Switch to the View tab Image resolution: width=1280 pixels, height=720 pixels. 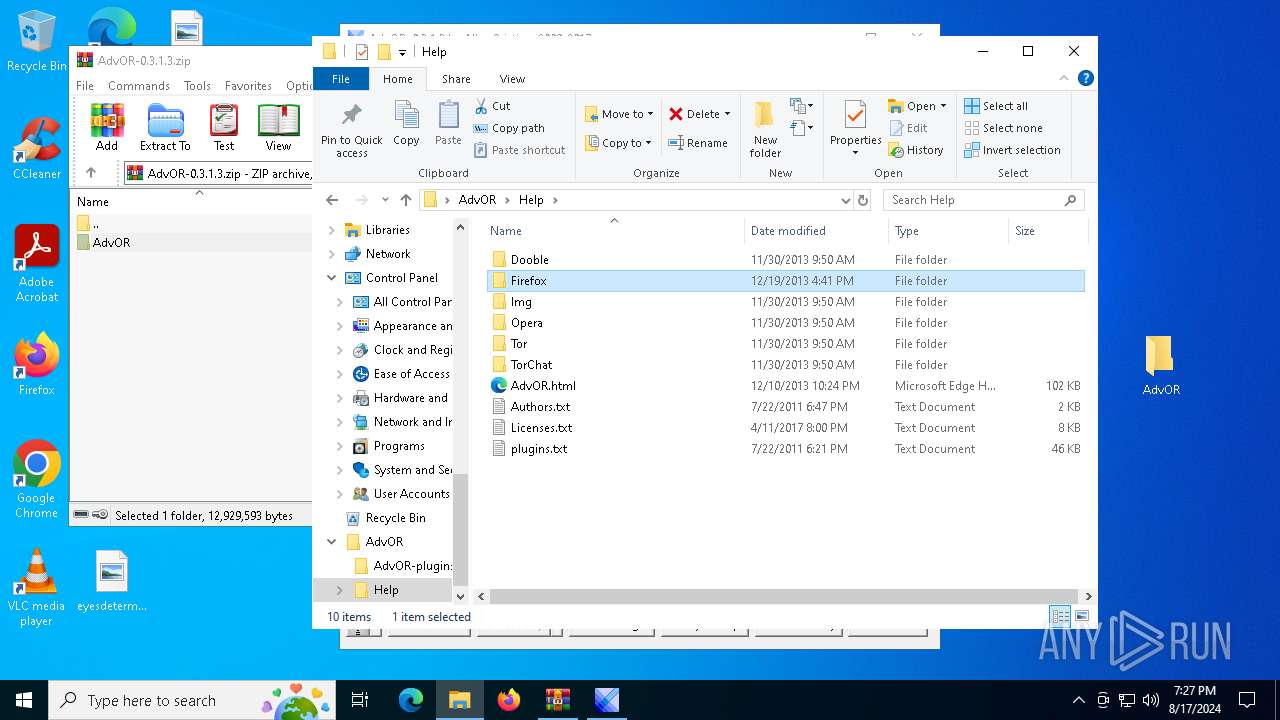point(512,79)
